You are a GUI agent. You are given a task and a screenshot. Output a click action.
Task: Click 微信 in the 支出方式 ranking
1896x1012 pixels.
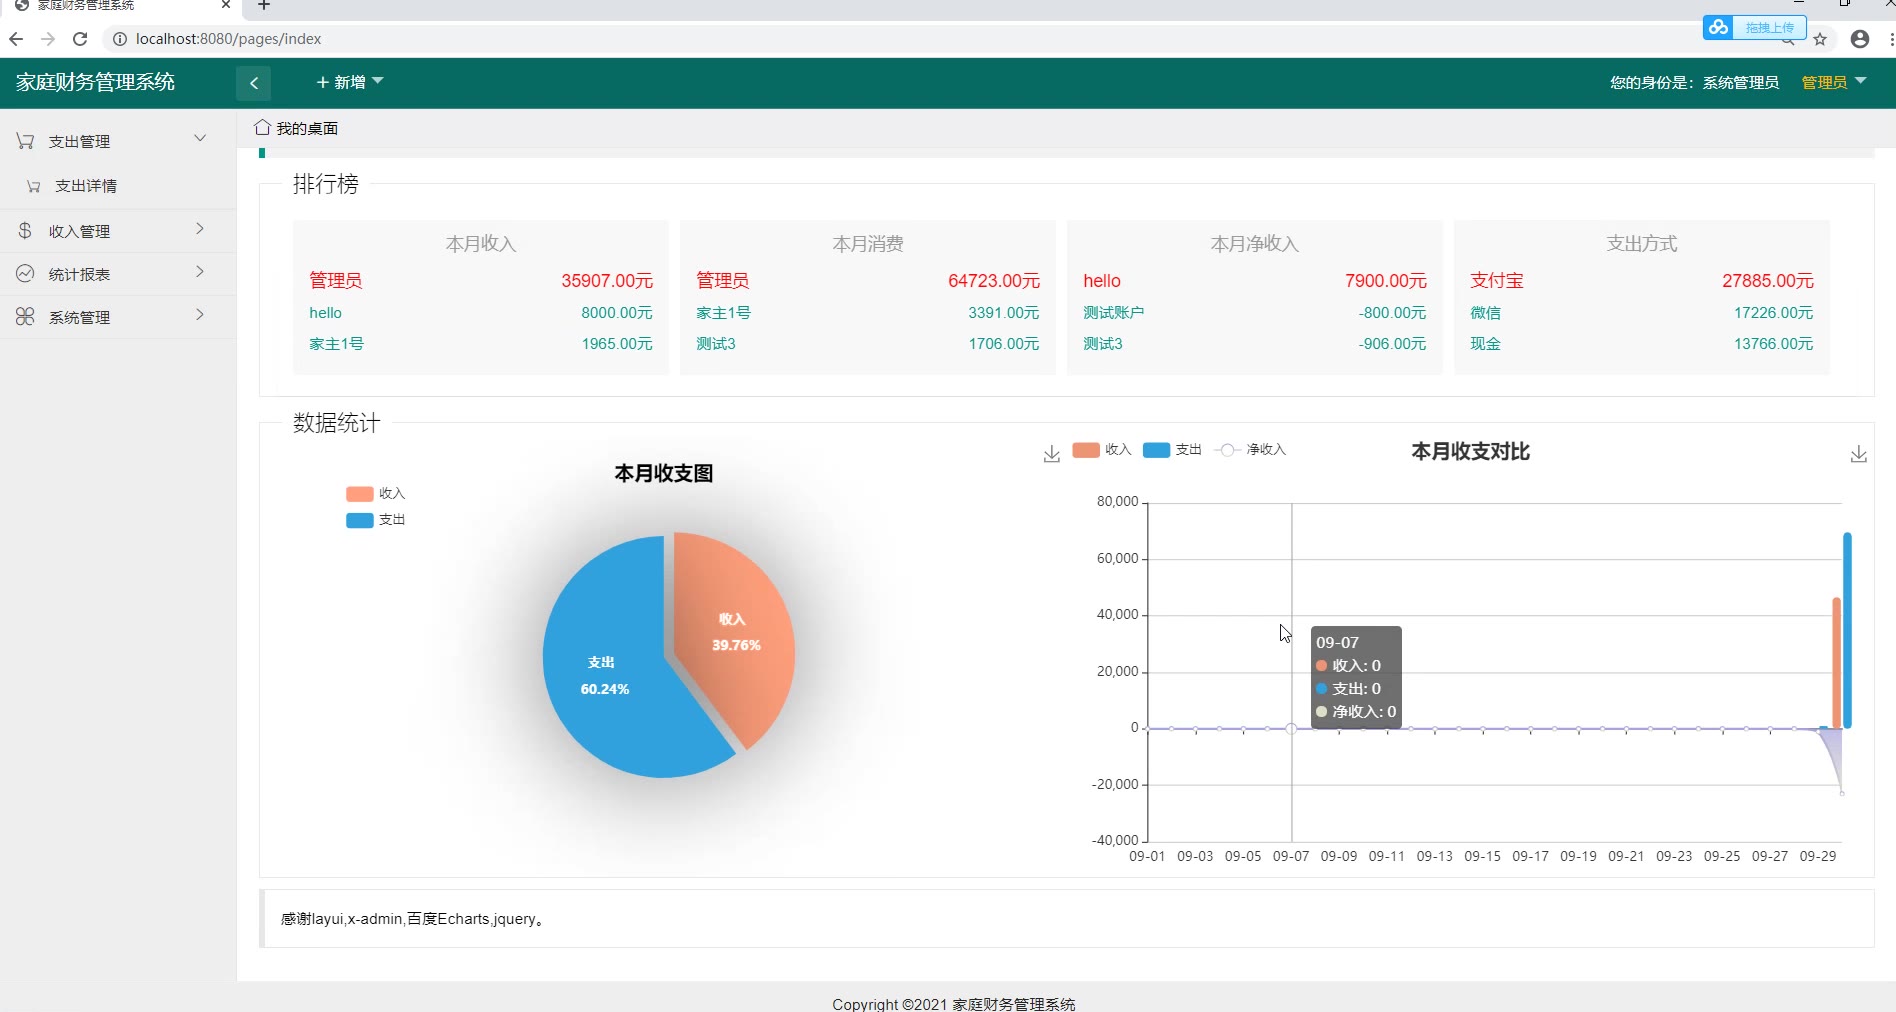1486,313
